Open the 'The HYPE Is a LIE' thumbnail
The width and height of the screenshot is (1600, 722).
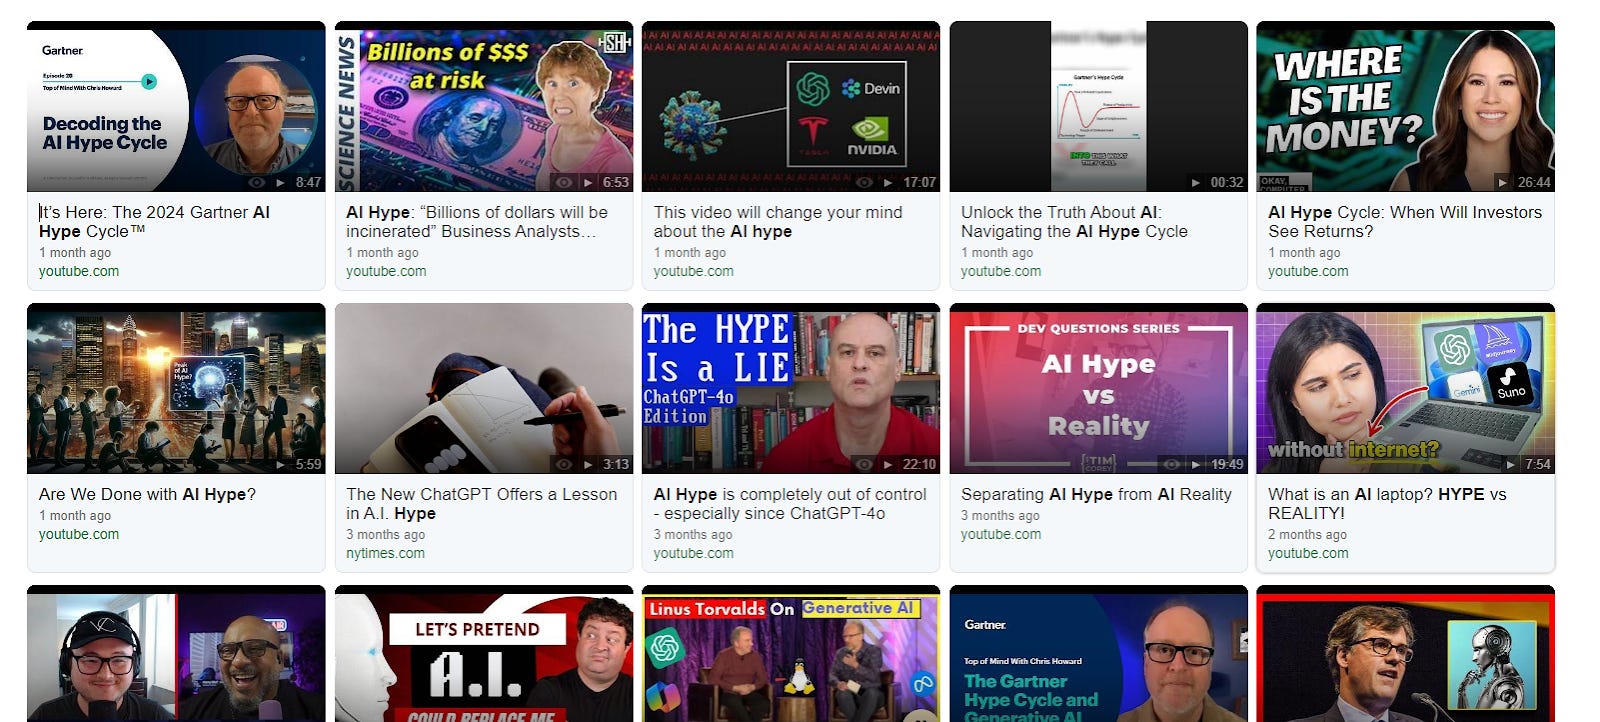click(x=791, y=388)
